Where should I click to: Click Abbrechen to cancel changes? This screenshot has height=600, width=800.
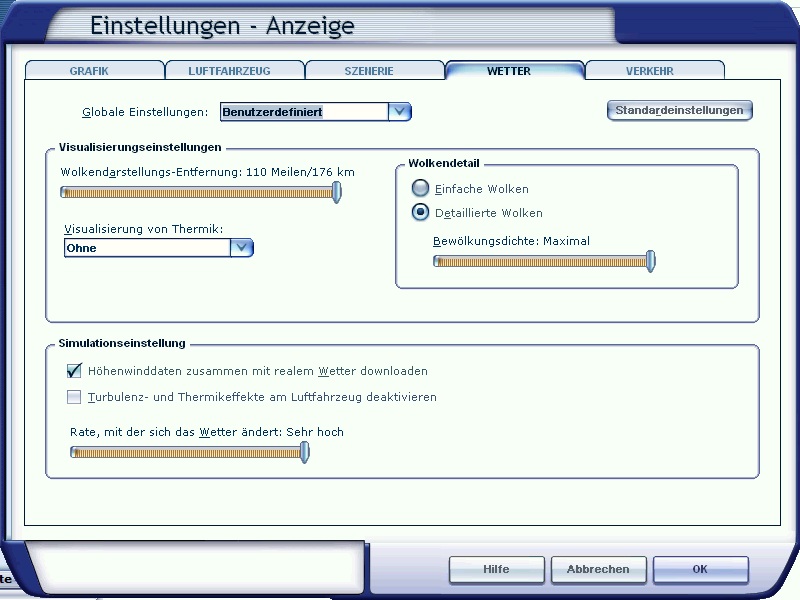(598, 569)
